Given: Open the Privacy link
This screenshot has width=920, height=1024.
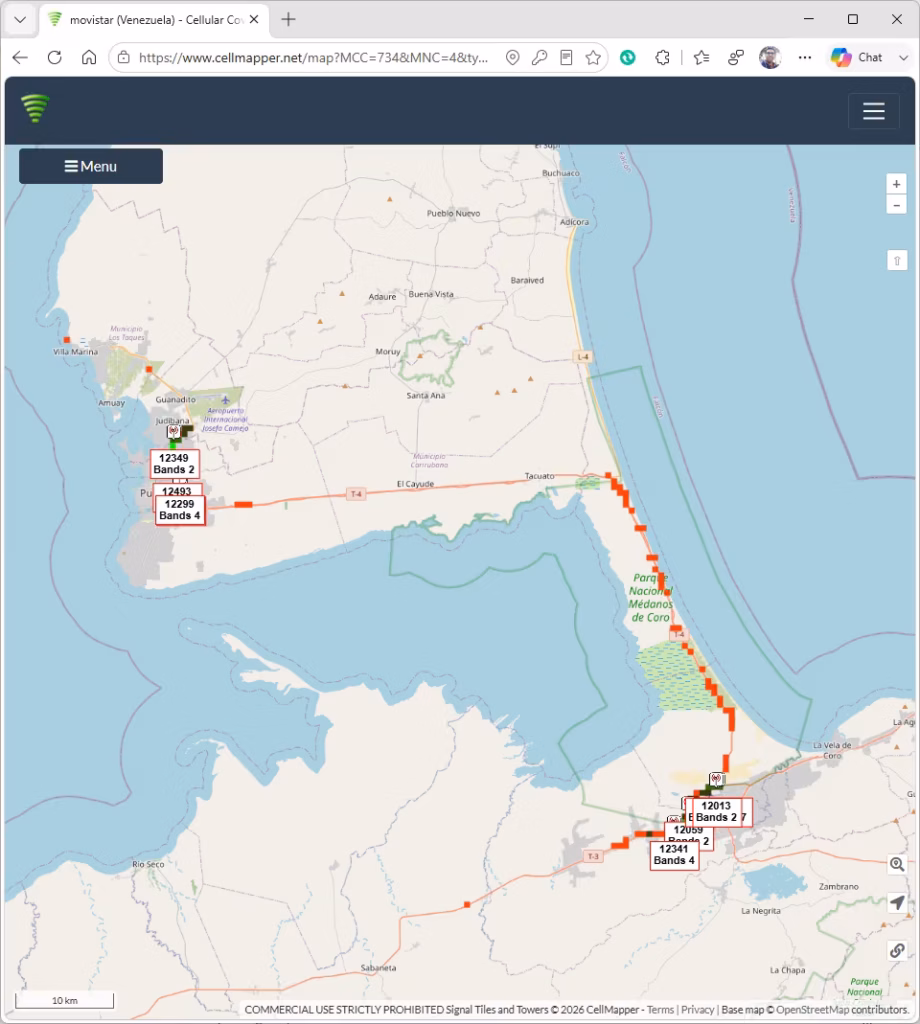Looking at the screenshot, I should (x=697, y=1010).
